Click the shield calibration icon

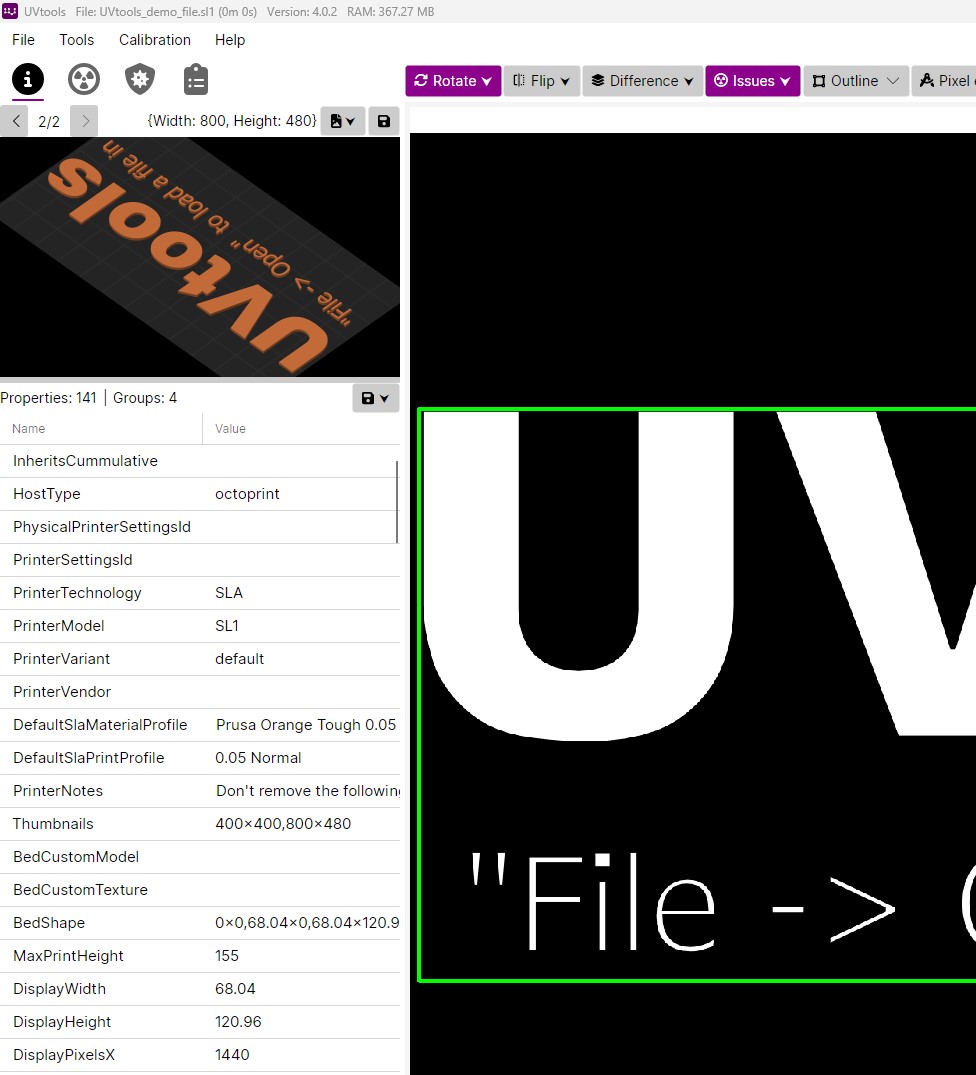pos(139,79)
